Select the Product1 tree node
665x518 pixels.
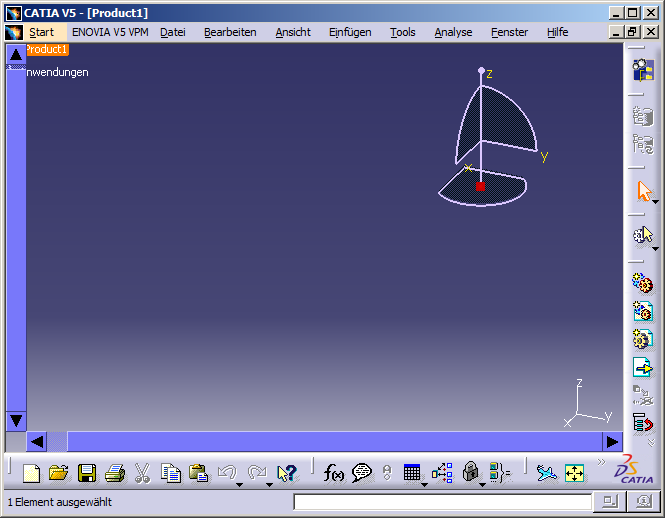pos(47,50)
